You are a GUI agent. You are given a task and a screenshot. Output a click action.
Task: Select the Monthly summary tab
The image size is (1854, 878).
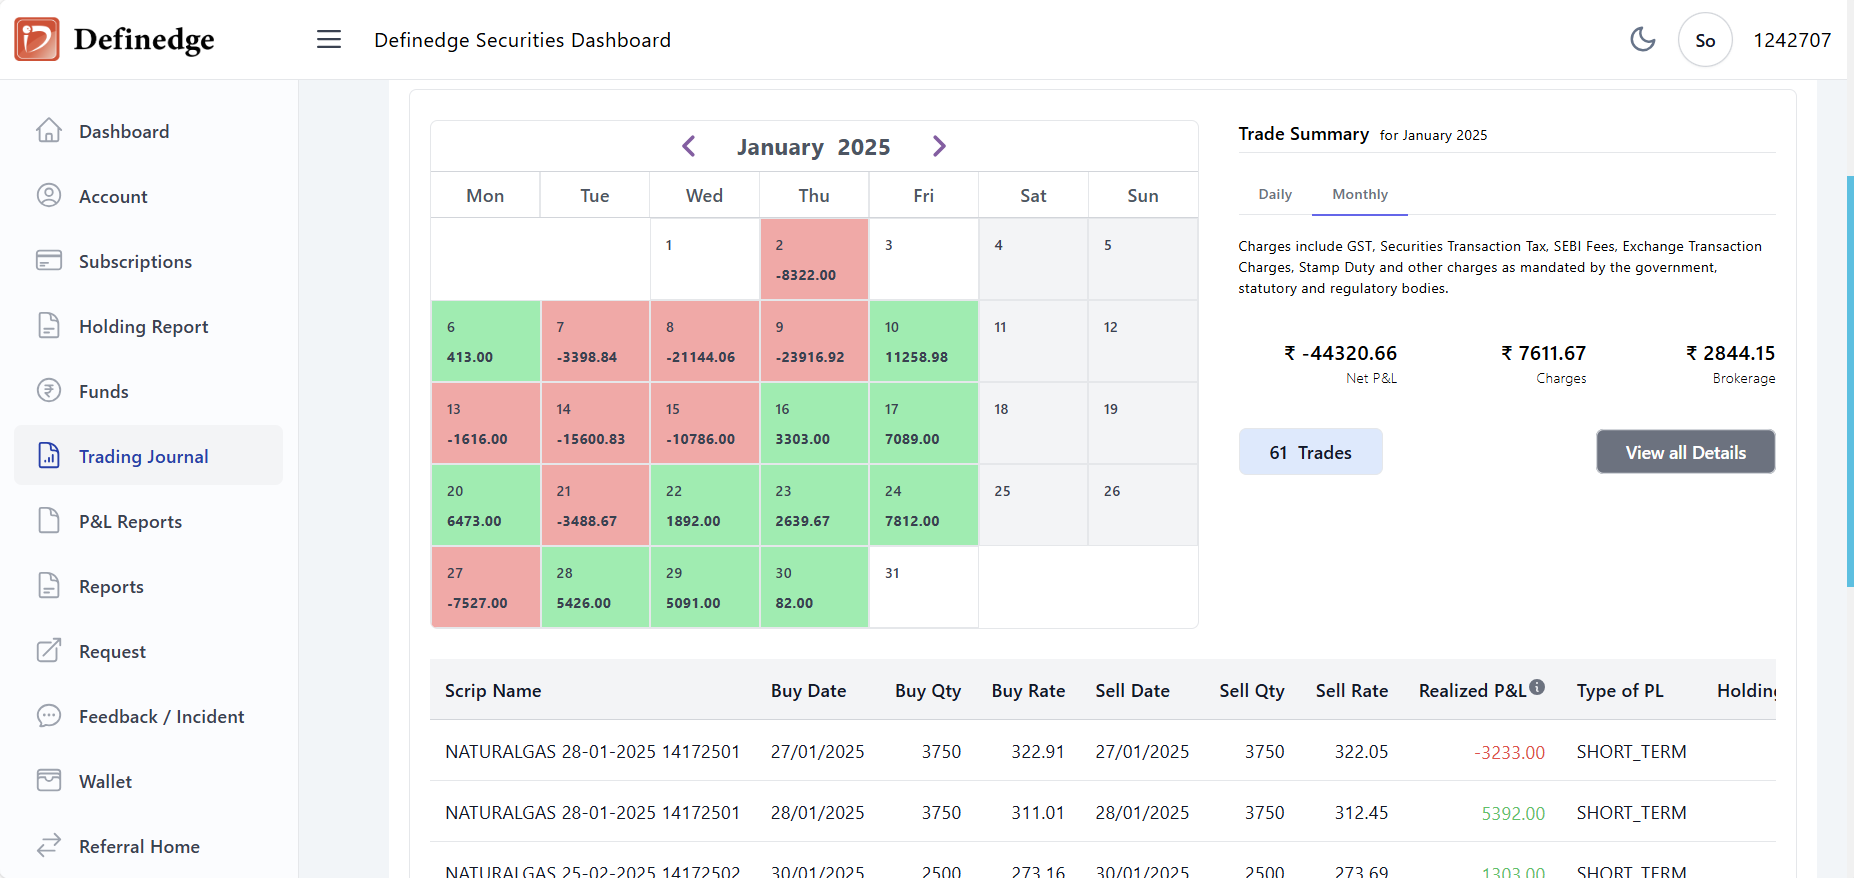coord(1360,195)
